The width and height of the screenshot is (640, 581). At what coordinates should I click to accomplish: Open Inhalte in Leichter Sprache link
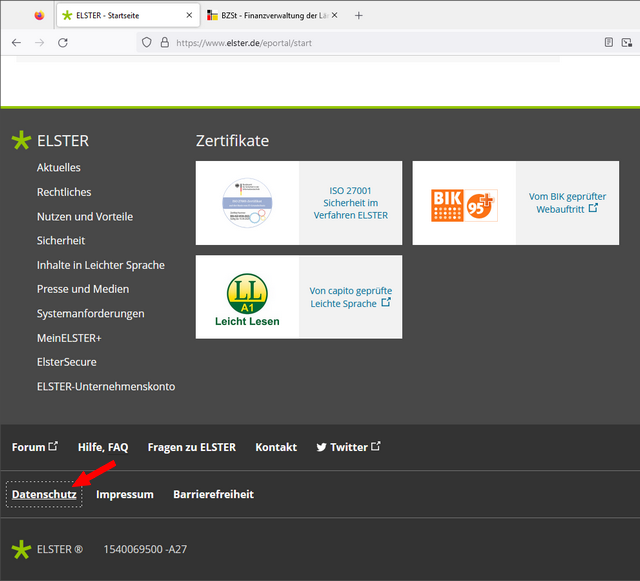pyautogui.click(x=101, y=265)
